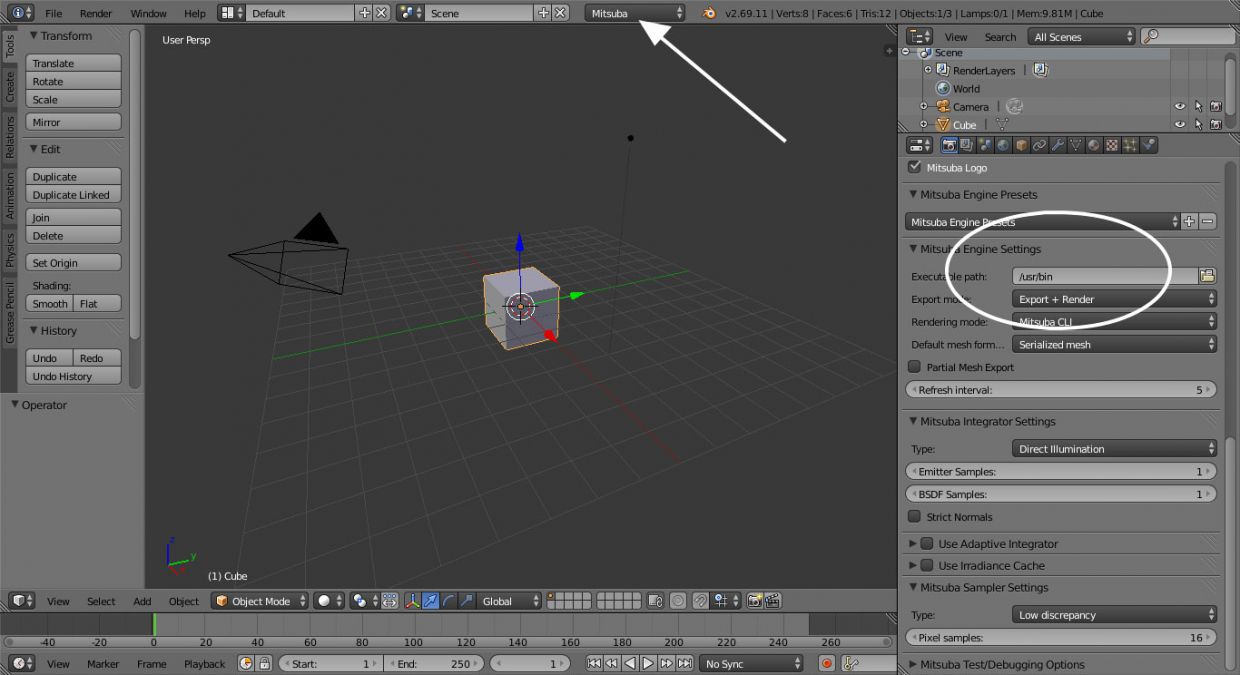Open the sampler Type dropdown showing Low discrepancy
1240x675 pixels.
(x=1114, y=615)
